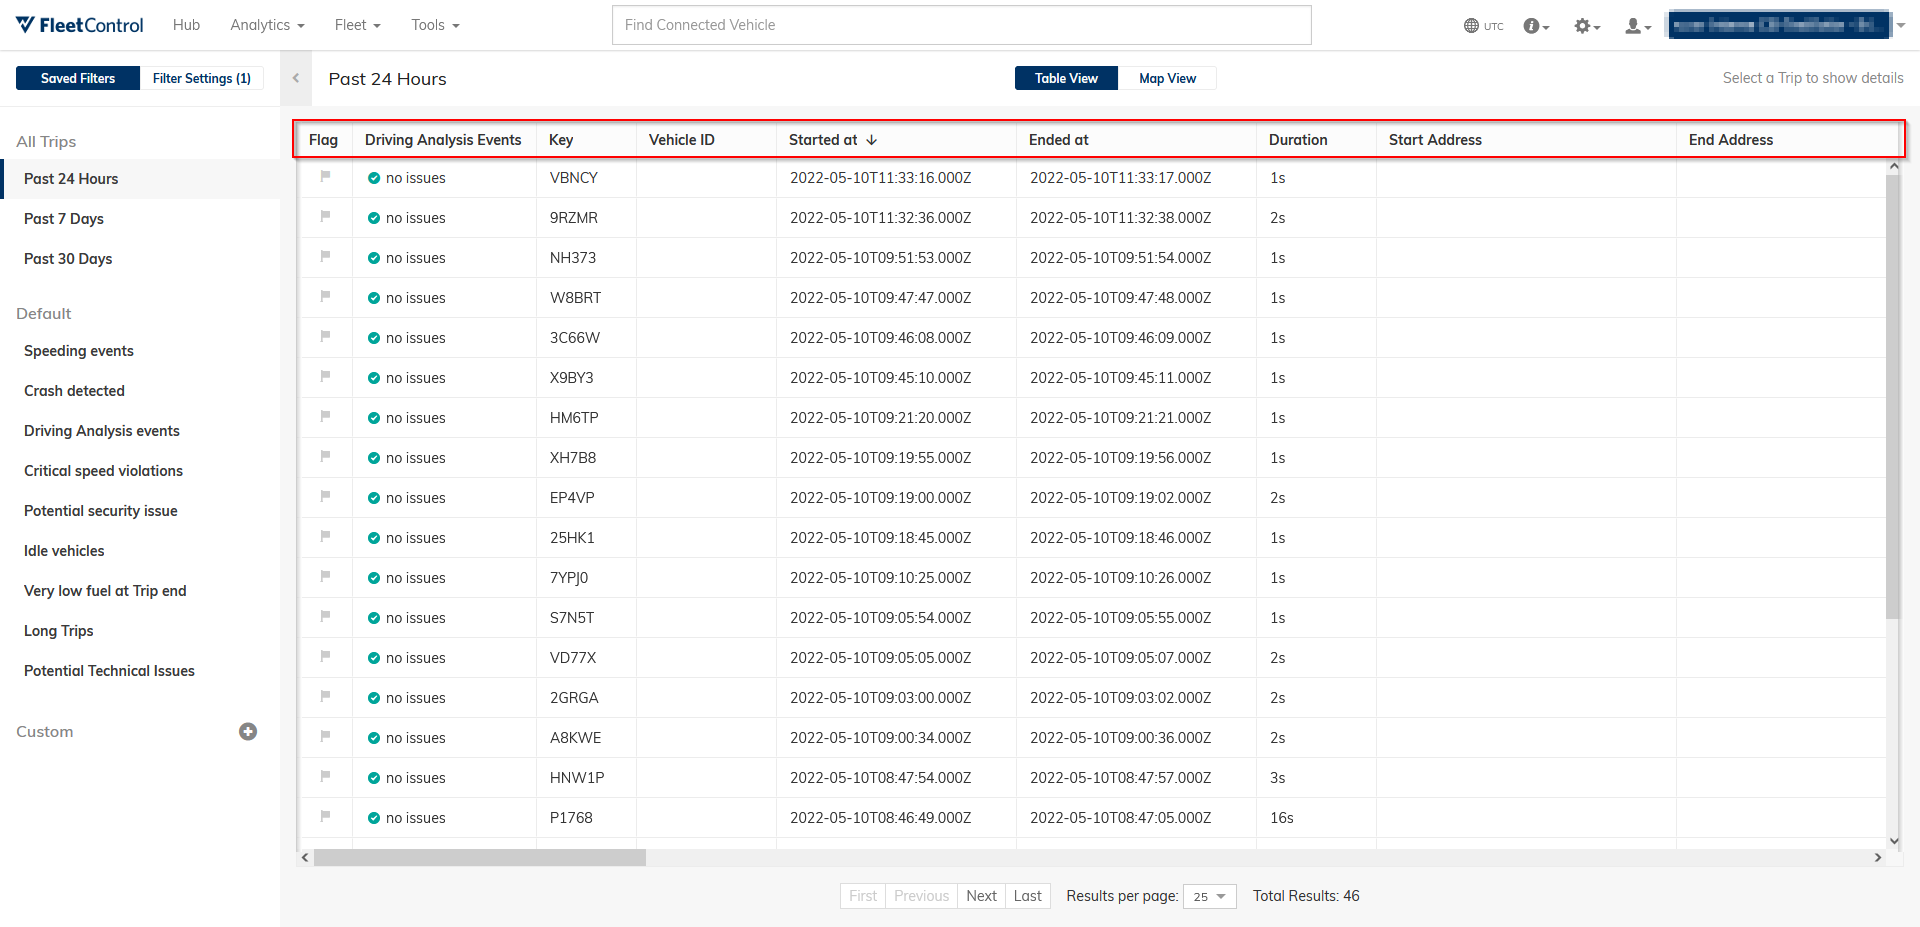Click the flag icon for trip S7N5T
The image size is (1920, 927).
click(325, 616)
